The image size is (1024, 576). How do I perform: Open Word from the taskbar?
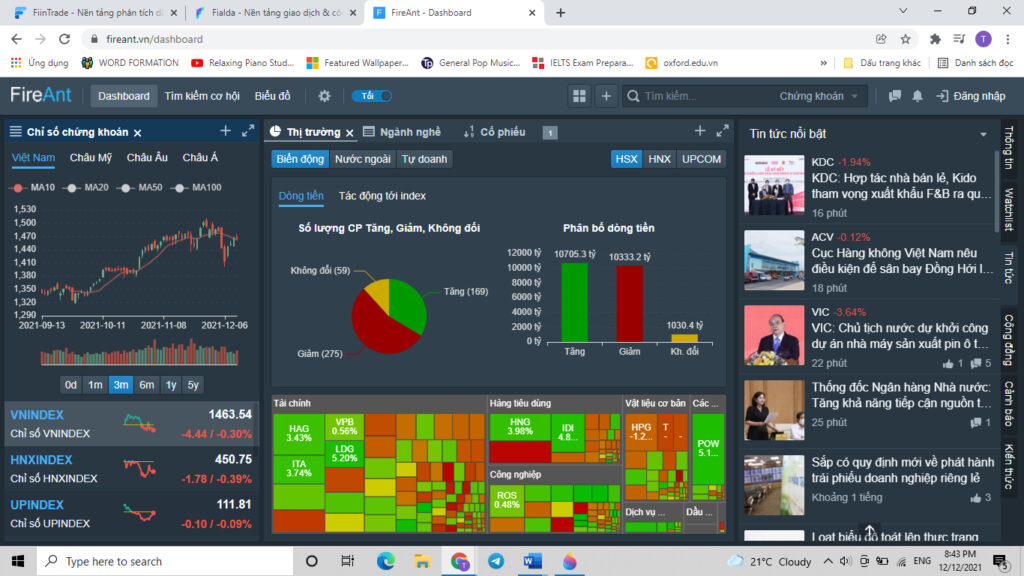coord(533,561)
